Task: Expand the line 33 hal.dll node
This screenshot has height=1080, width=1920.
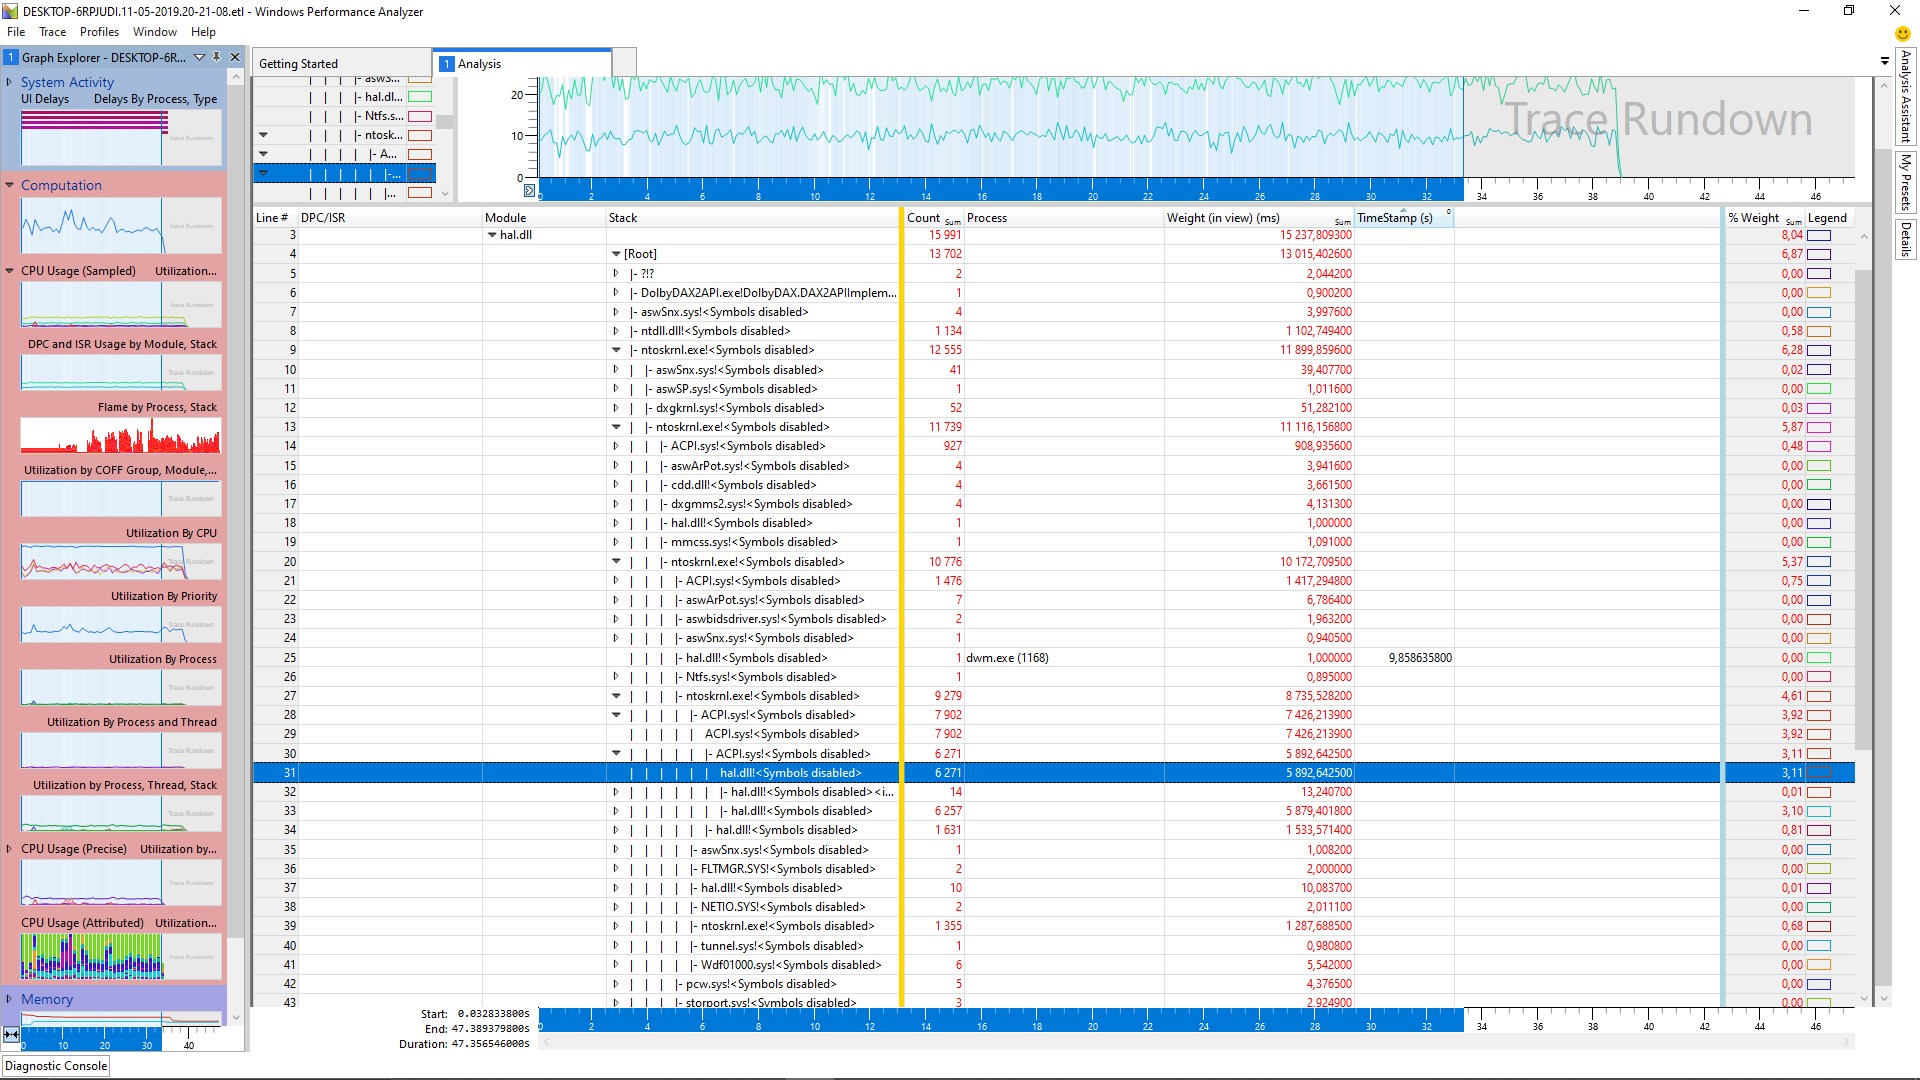Action: click(616, 811)
